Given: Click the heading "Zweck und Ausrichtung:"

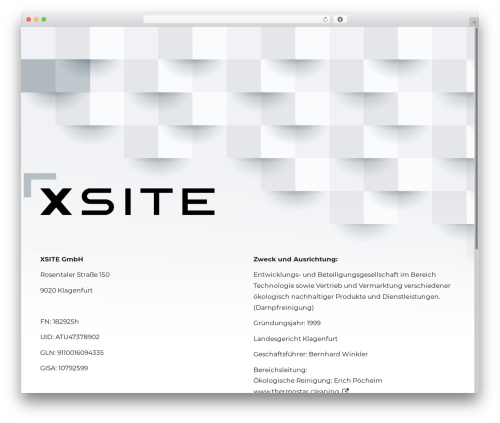Looking at the screenshot, I should click(x=295, y=259).
